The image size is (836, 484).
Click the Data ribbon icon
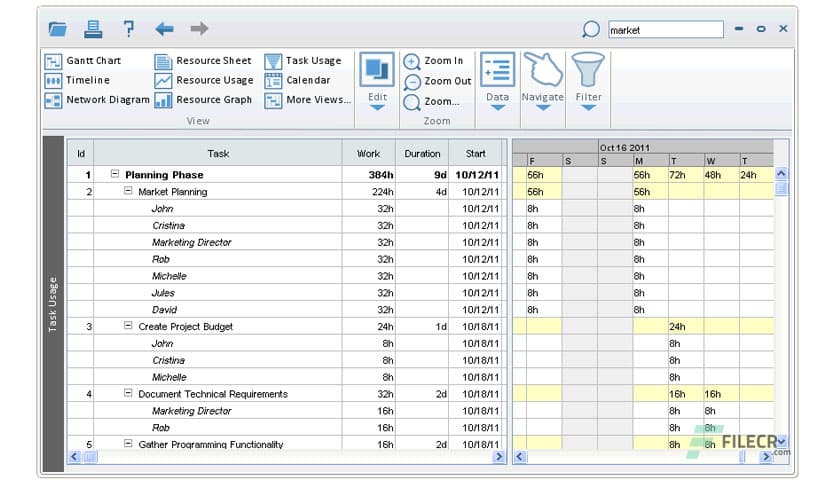coord(497,69)
